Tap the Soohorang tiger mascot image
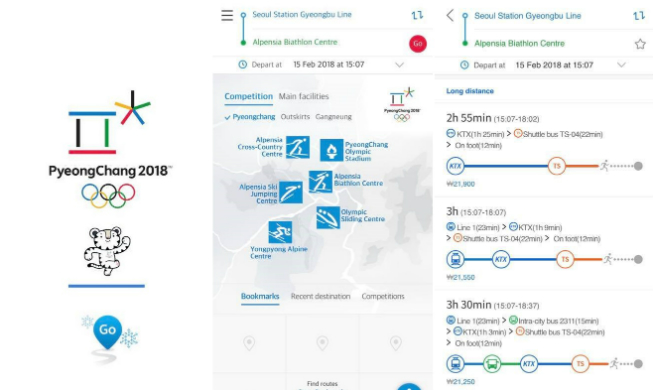The height and width of the screenshot is (390, 653). 107,250
